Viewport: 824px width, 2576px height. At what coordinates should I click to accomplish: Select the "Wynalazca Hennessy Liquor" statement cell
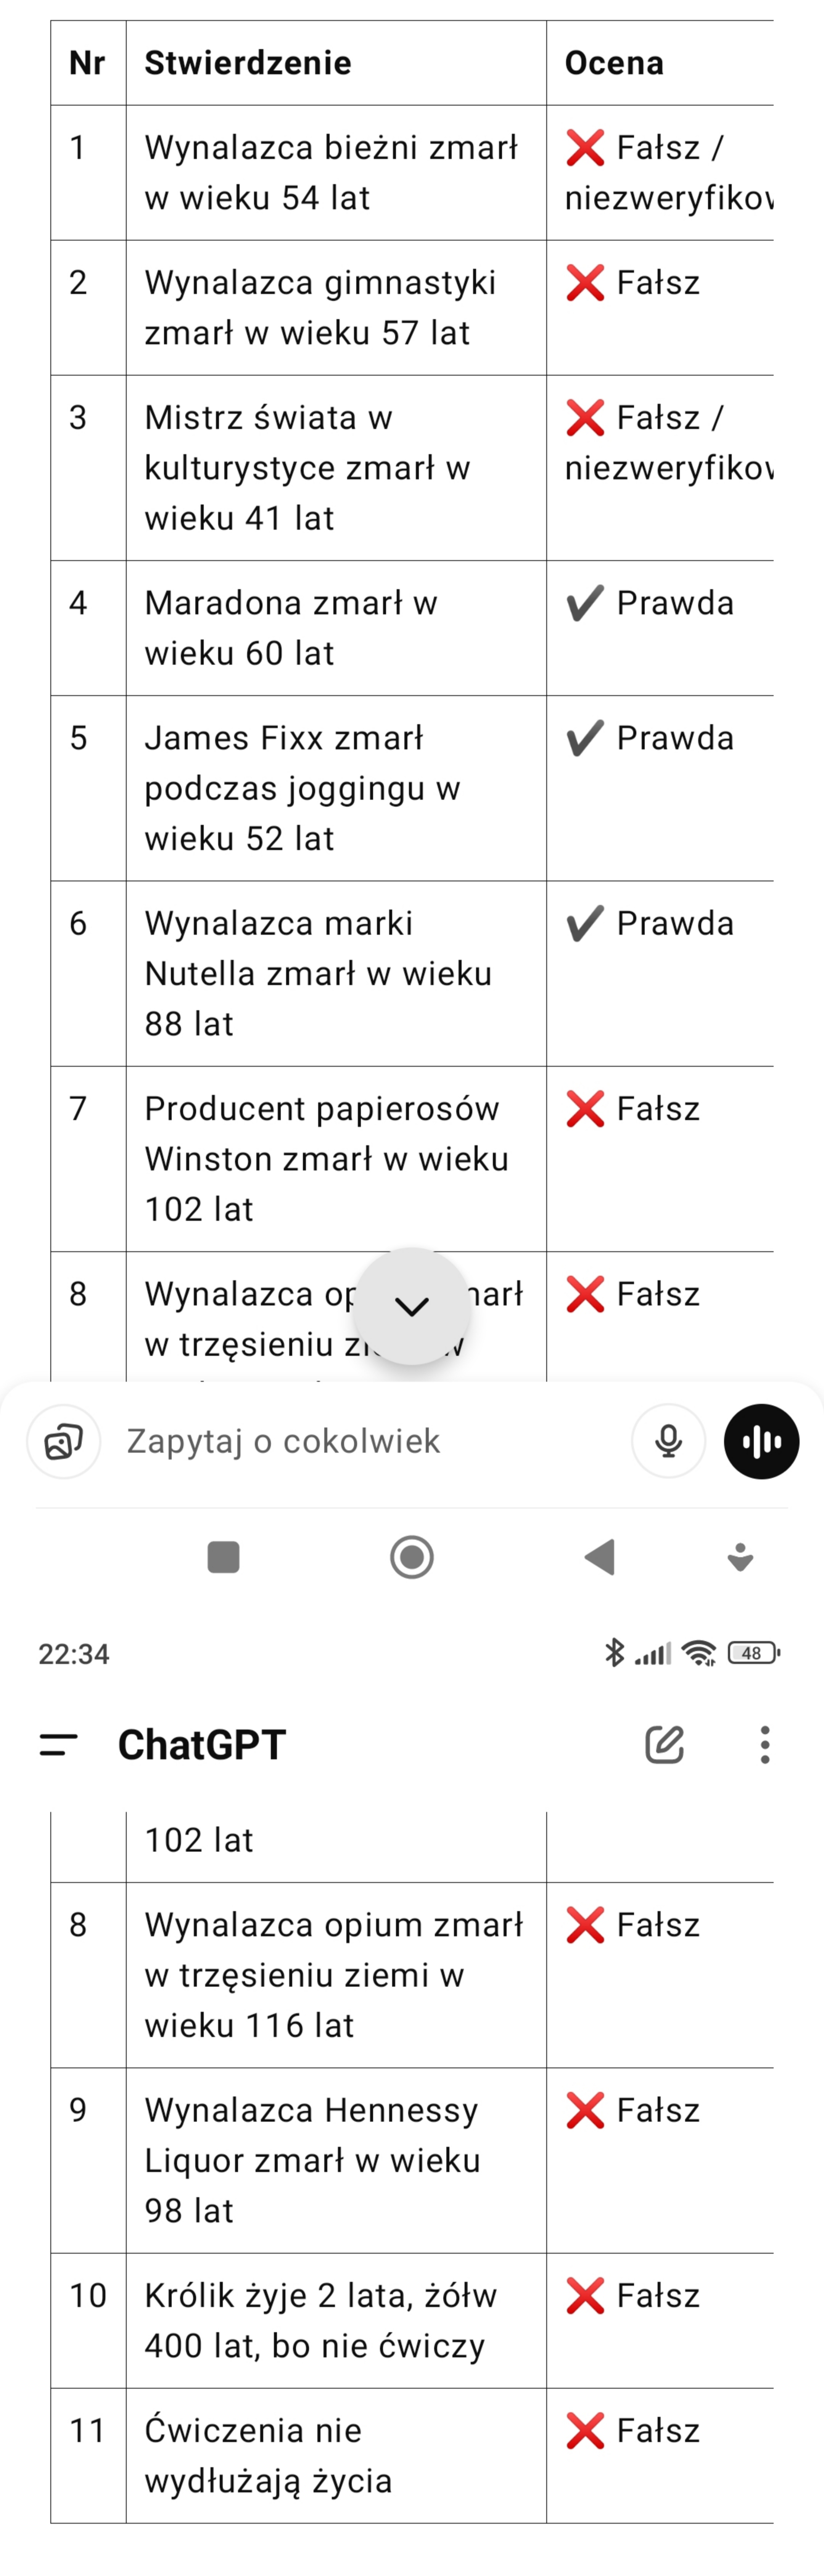[312, 2160]
